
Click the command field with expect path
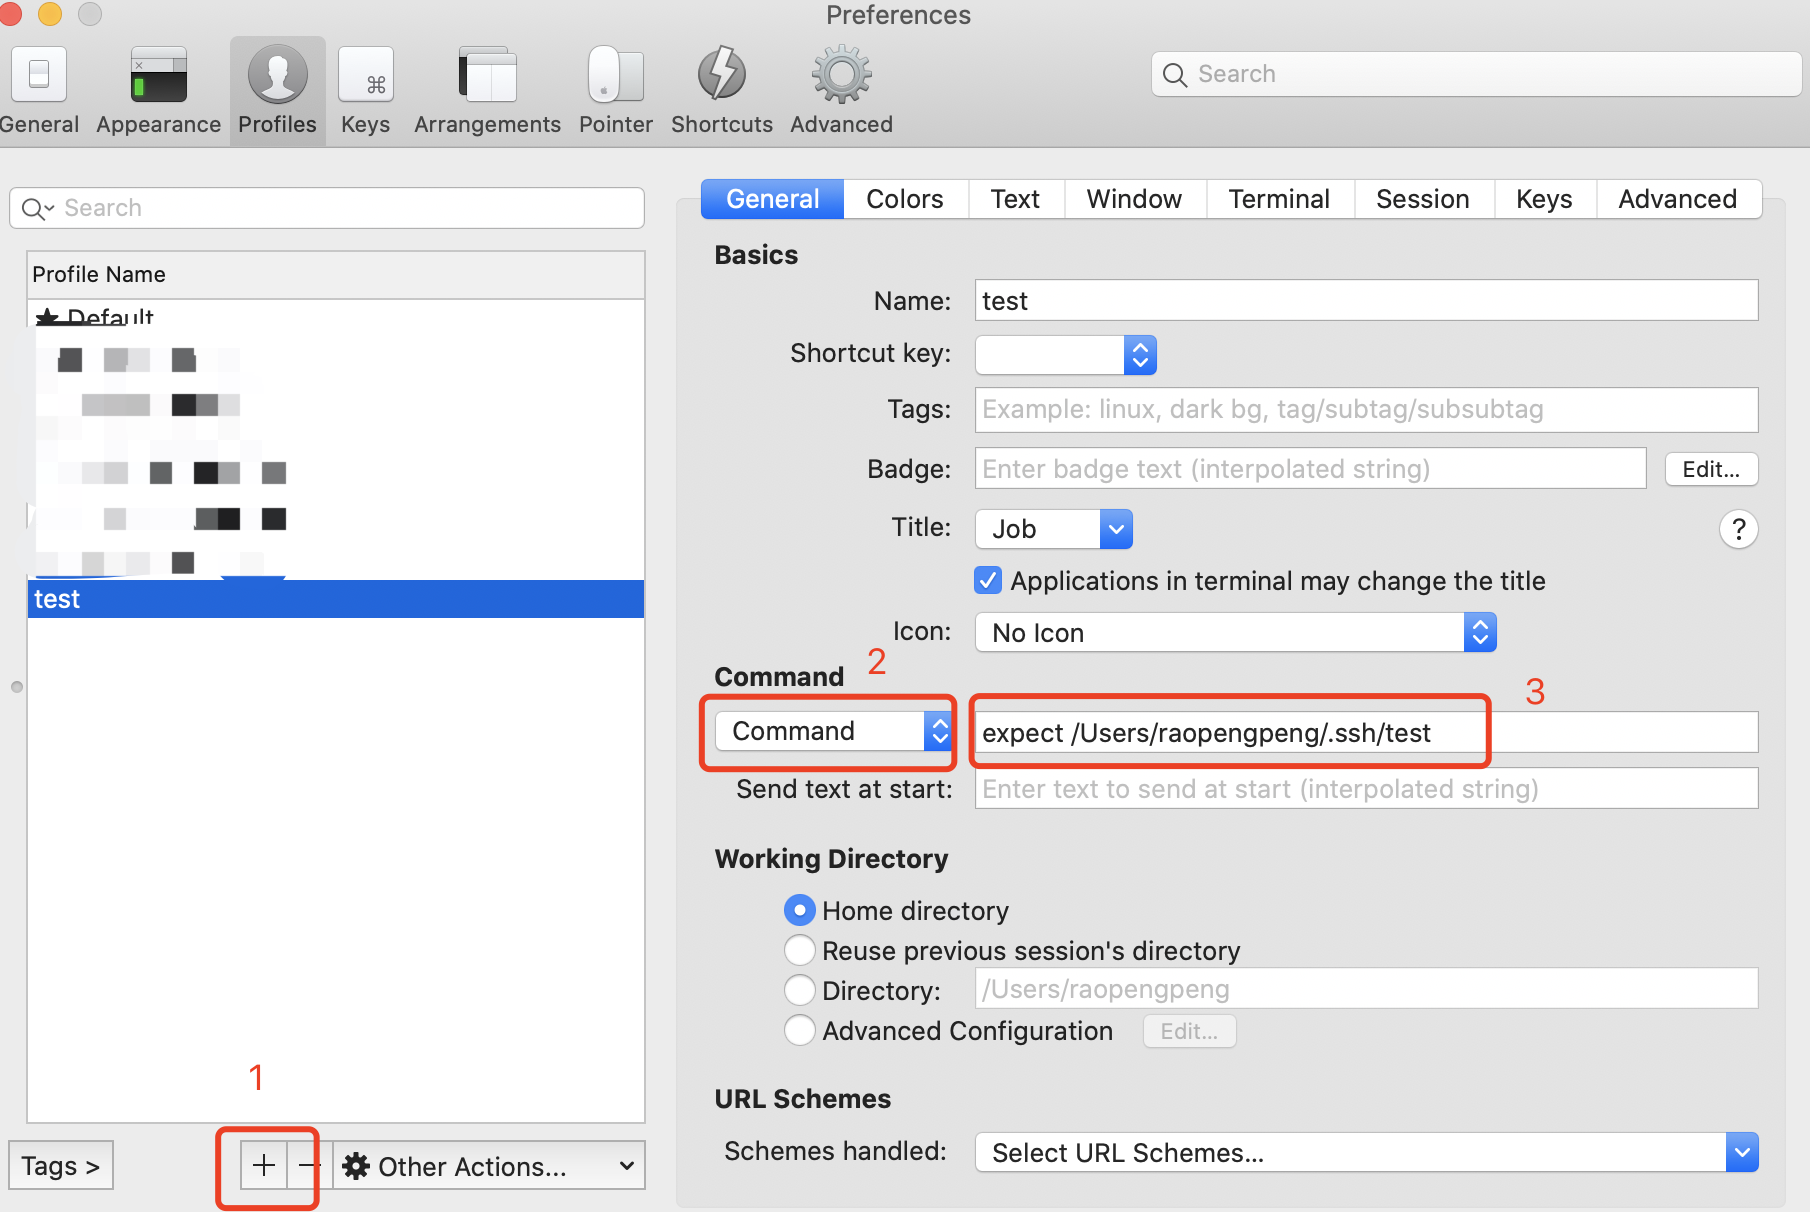(x=1366, y=732)
